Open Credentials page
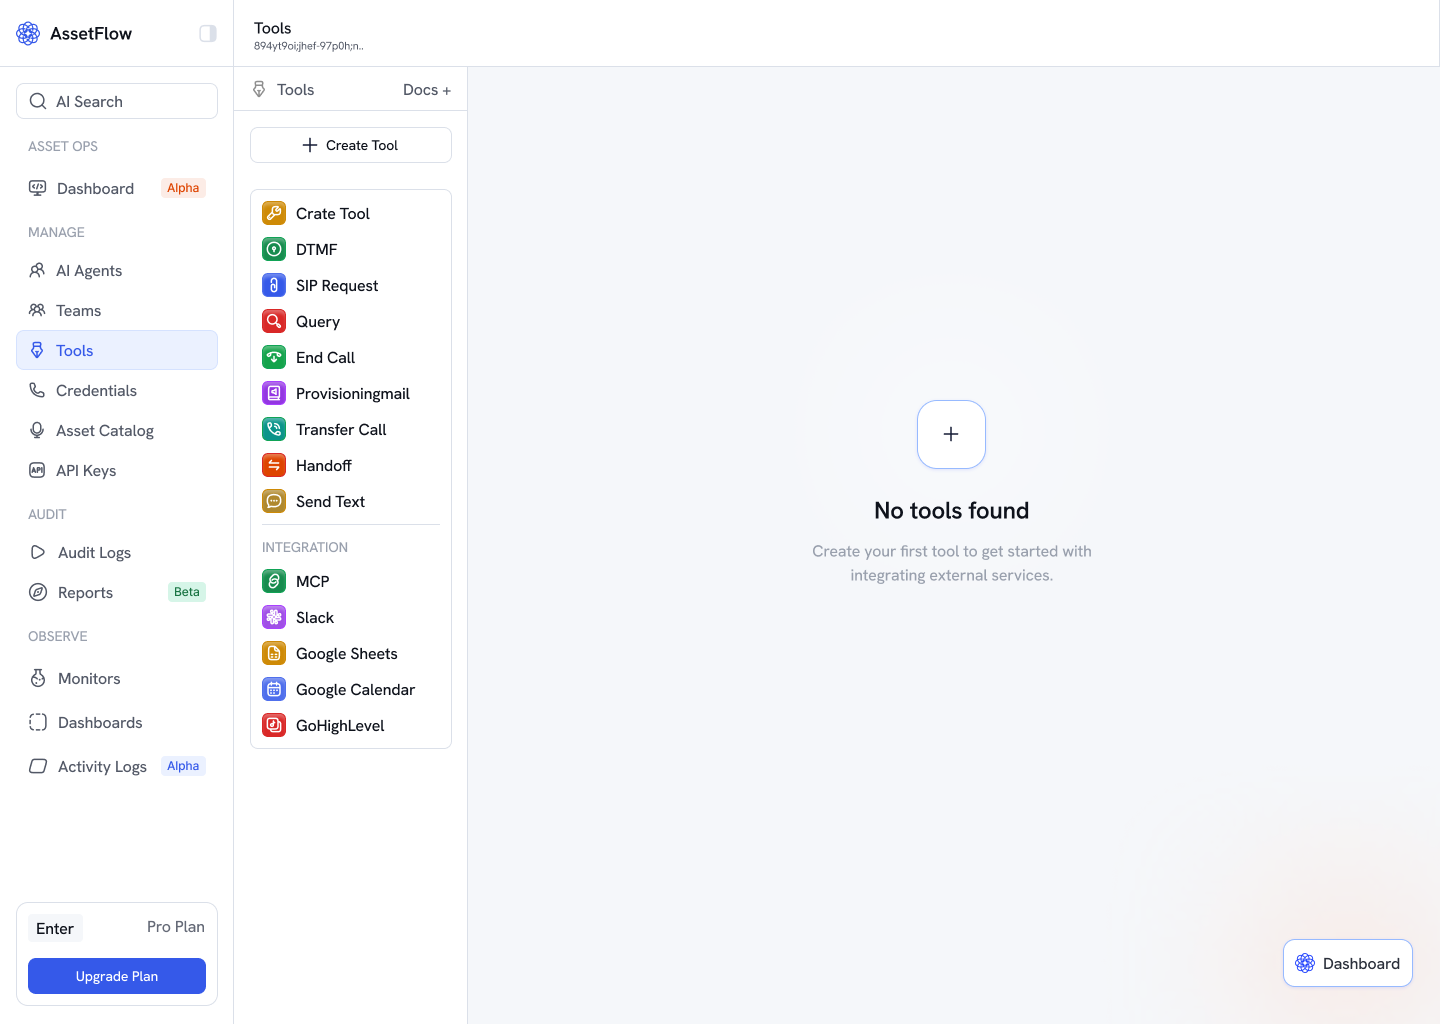 [117, 390]
